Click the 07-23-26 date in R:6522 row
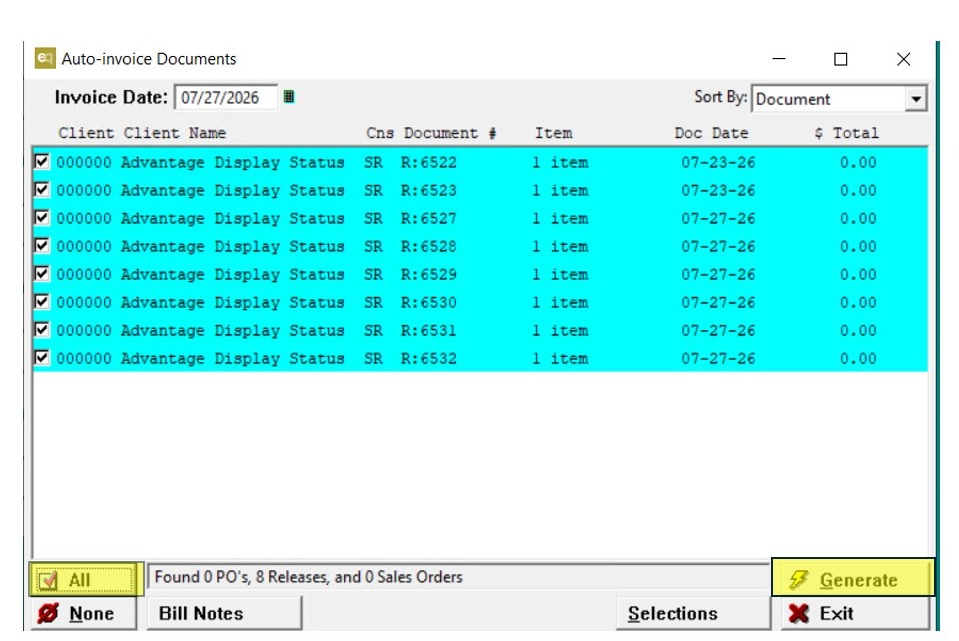Screen dimensions: 959x641 [x=718, y=162]
